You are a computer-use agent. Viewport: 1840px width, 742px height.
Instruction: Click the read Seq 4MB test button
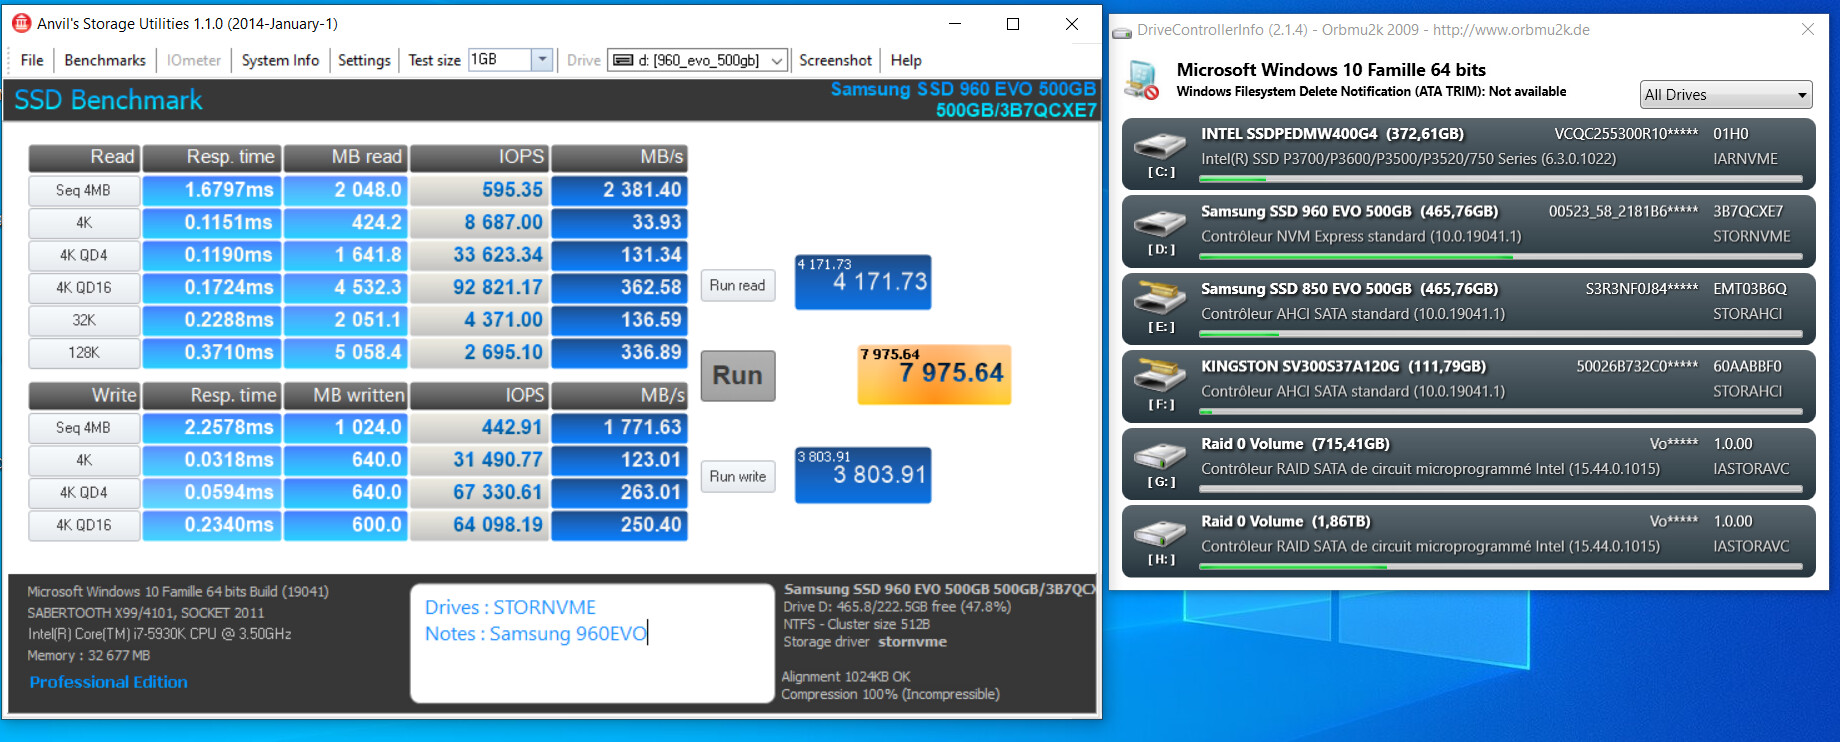[x=84, y=190]
